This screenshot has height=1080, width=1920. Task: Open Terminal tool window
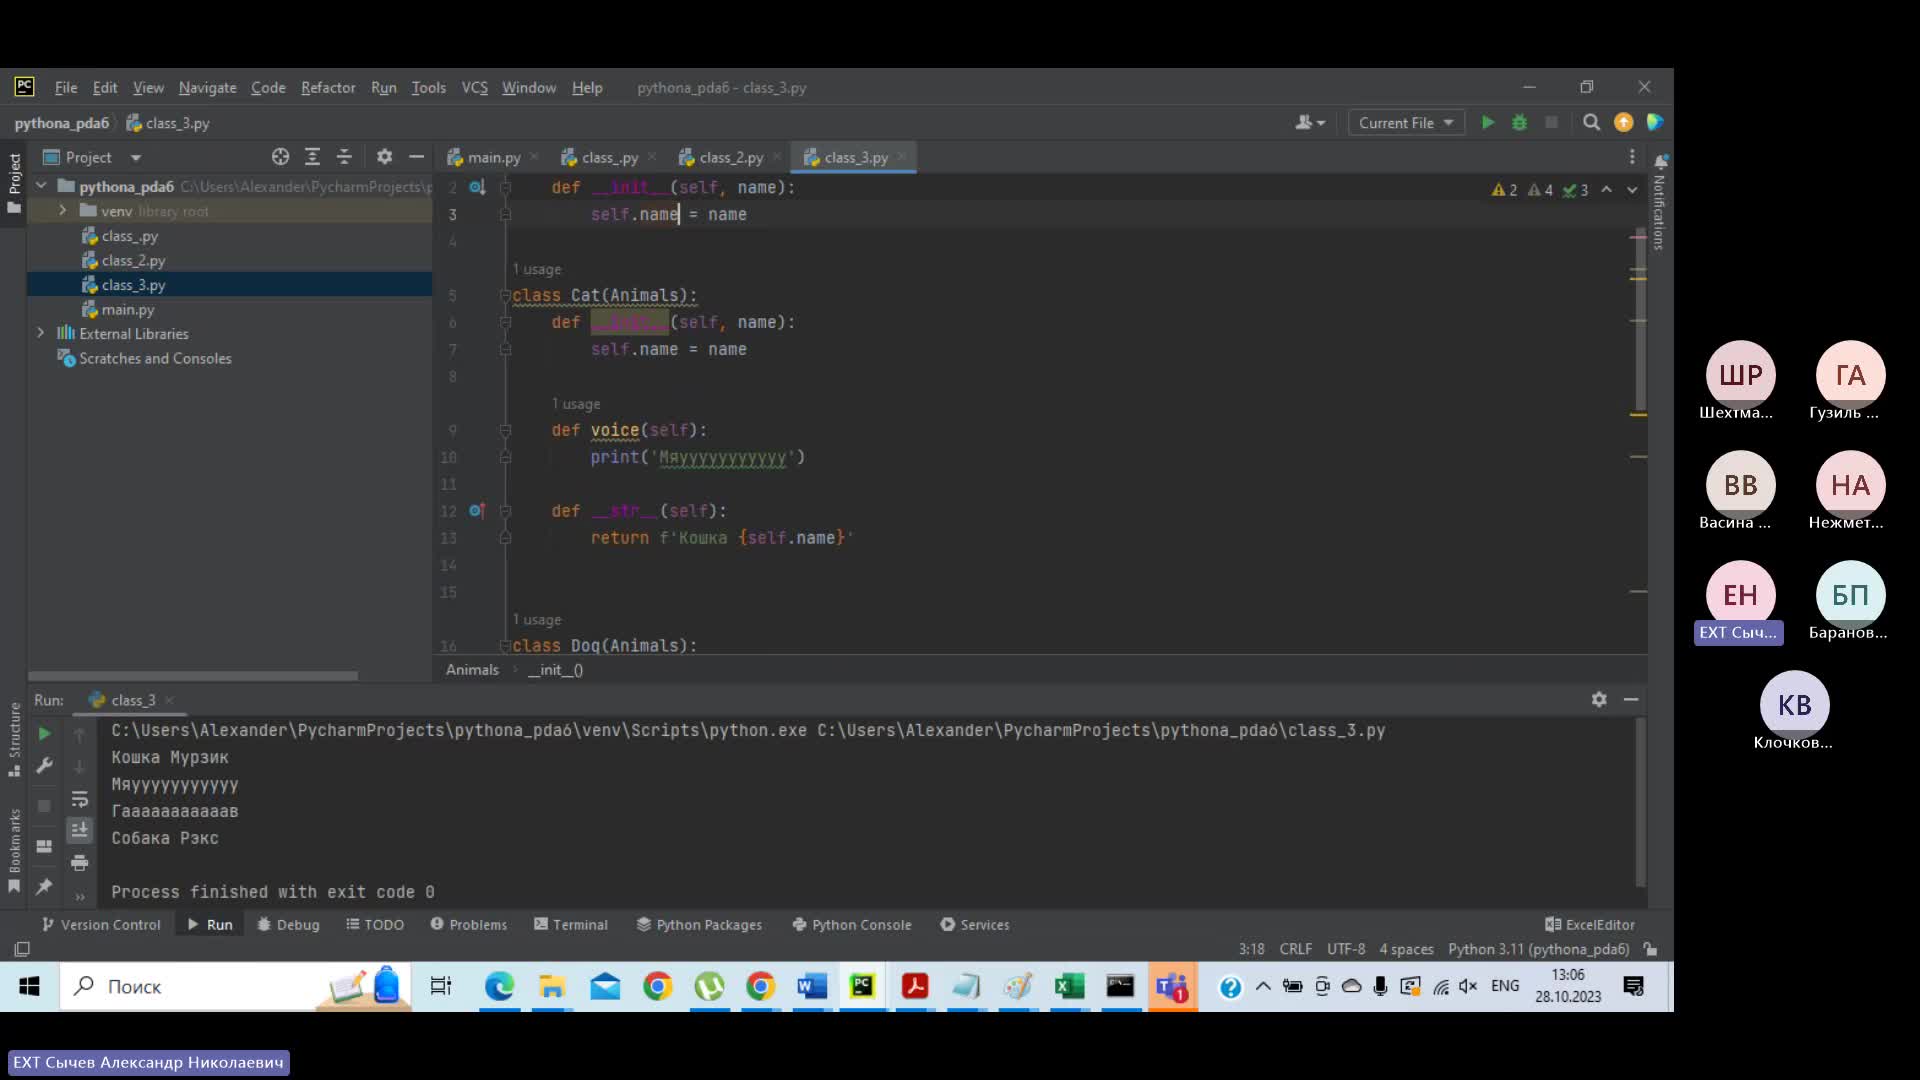(x=570, y=924)
